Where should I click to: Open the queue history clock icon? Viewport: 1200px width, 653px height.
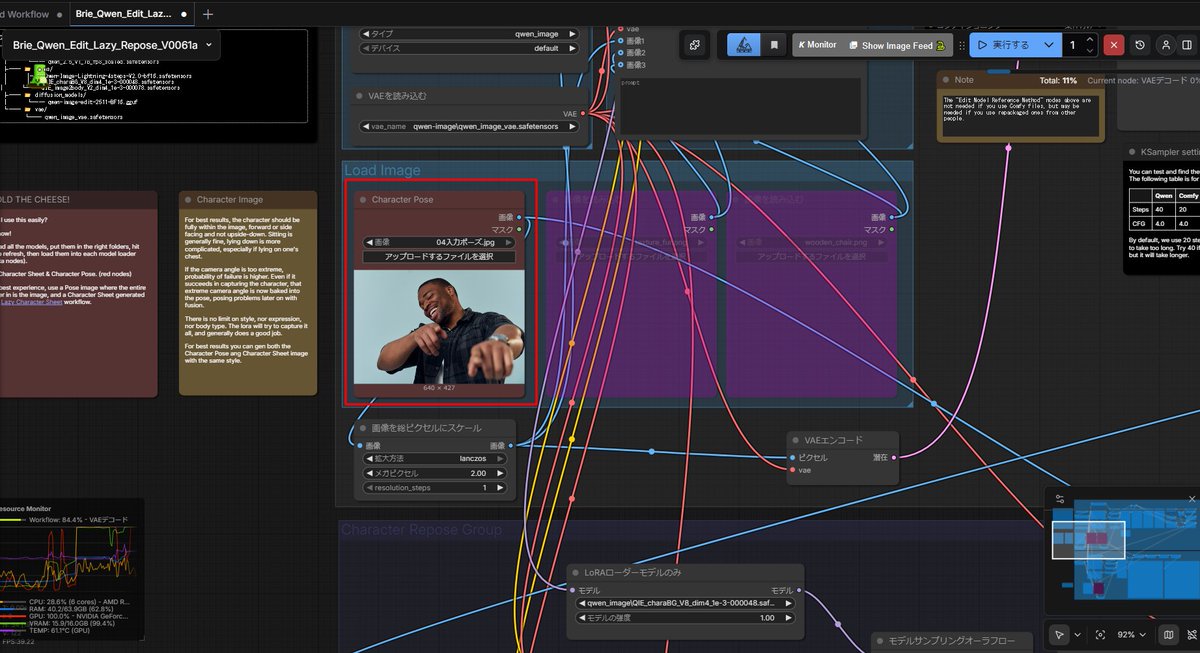click(1139, 45)
